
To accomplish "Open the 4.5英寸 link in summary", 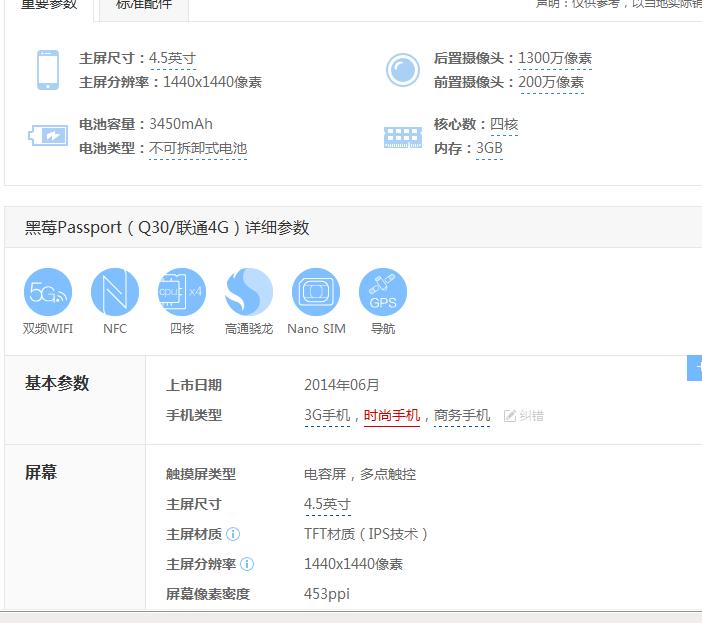I will (172, 58).
